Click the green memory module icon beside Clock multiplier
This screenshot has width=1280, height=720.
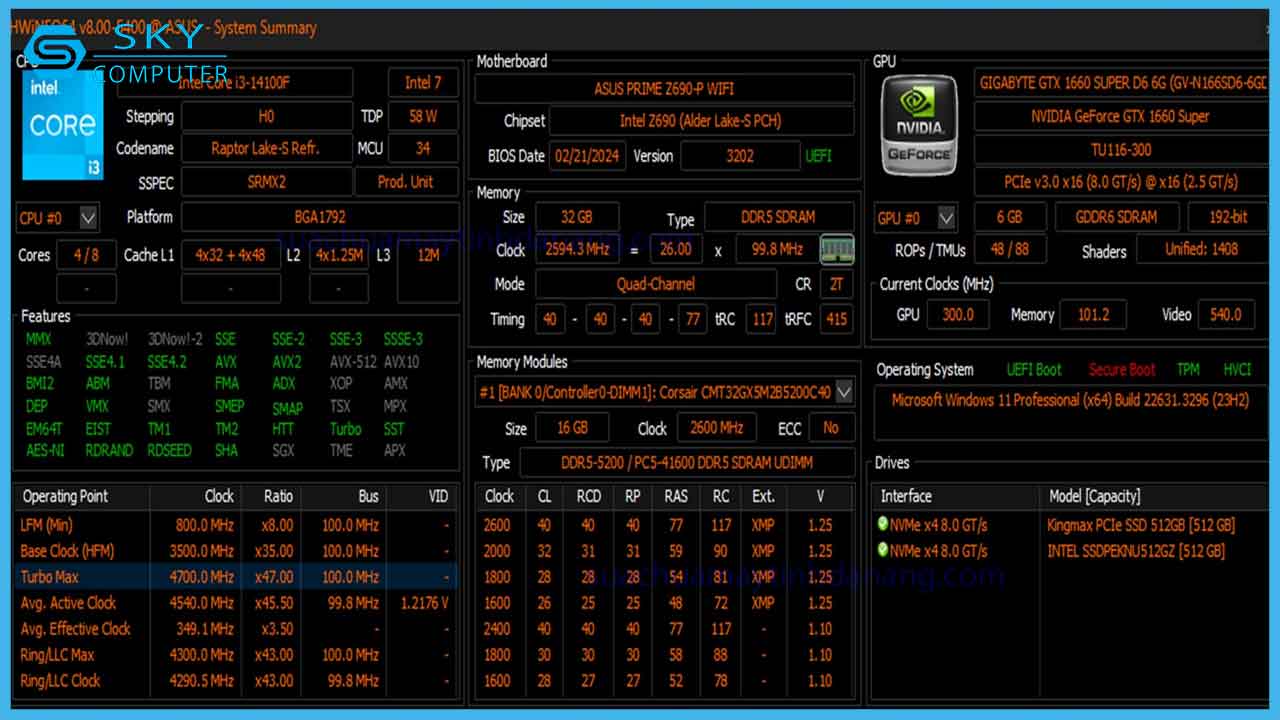coord(837,249)
